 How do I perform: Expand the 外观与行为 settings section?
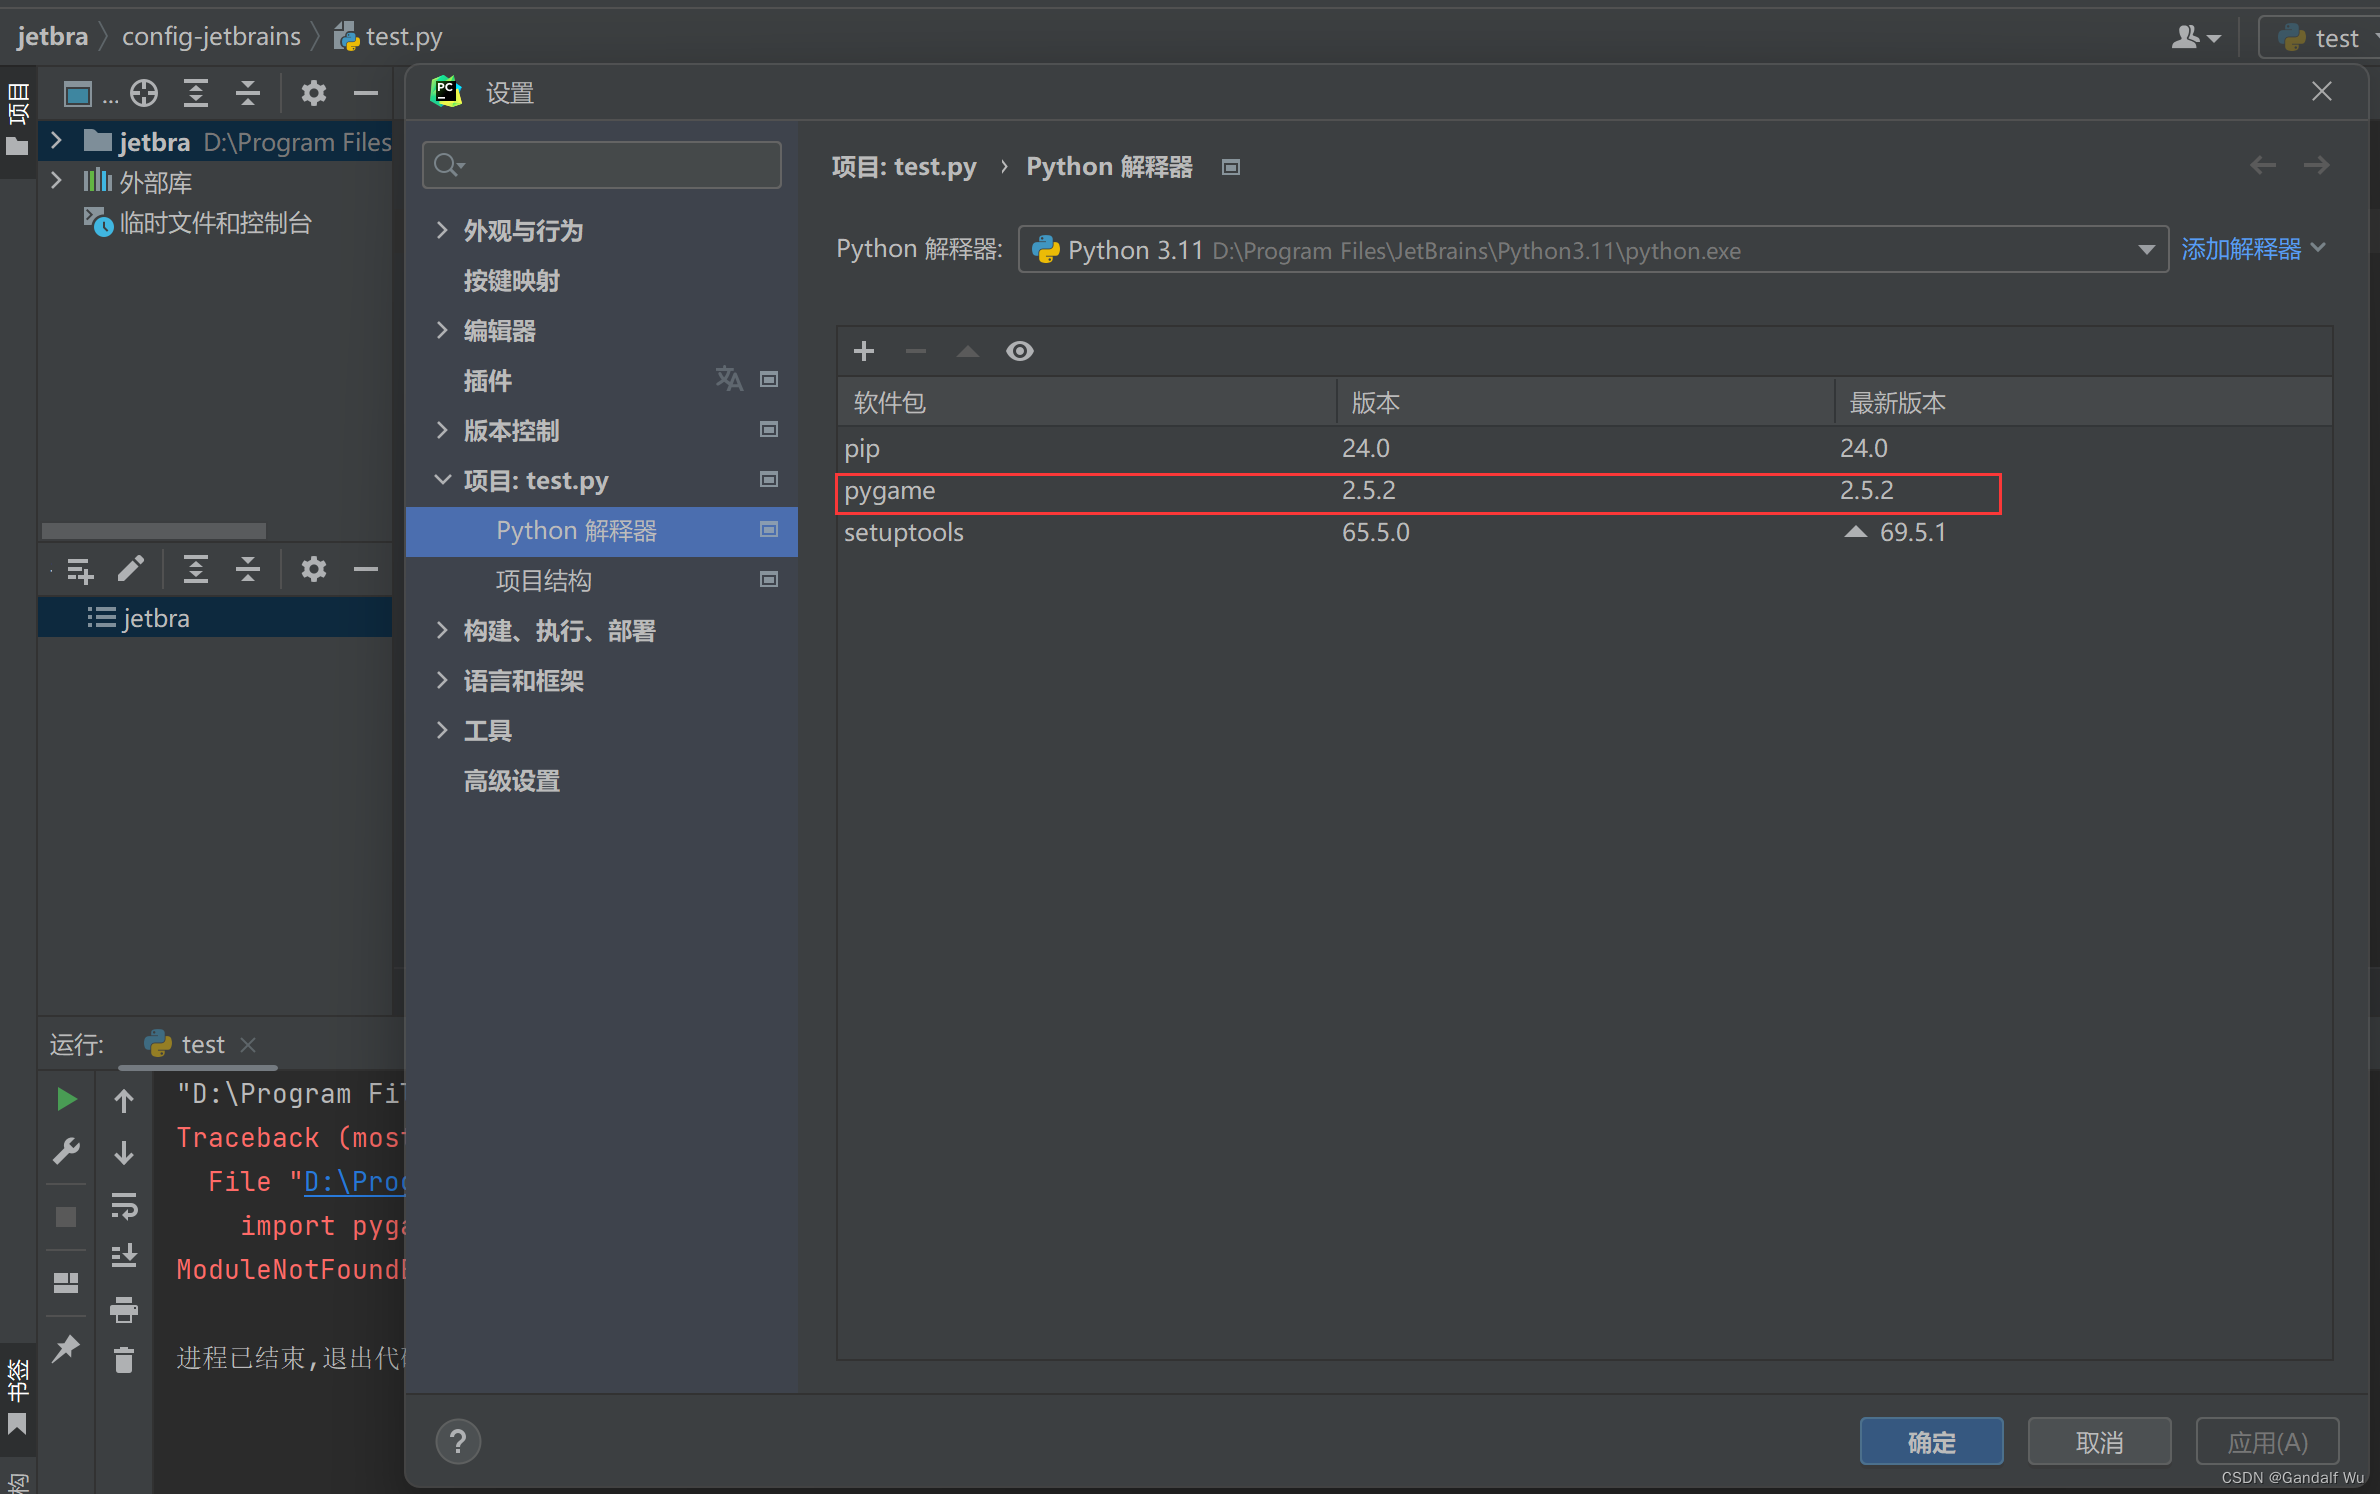(x=442, y=230)
